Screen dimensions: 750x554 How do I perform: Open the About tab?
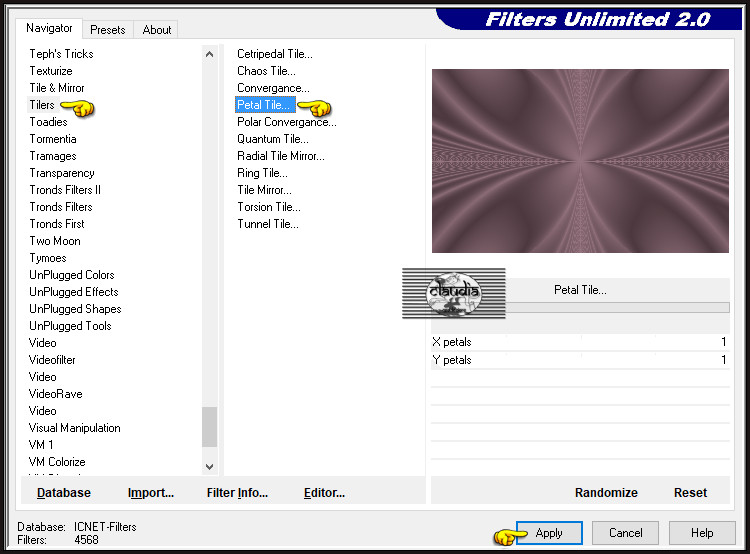156,30
